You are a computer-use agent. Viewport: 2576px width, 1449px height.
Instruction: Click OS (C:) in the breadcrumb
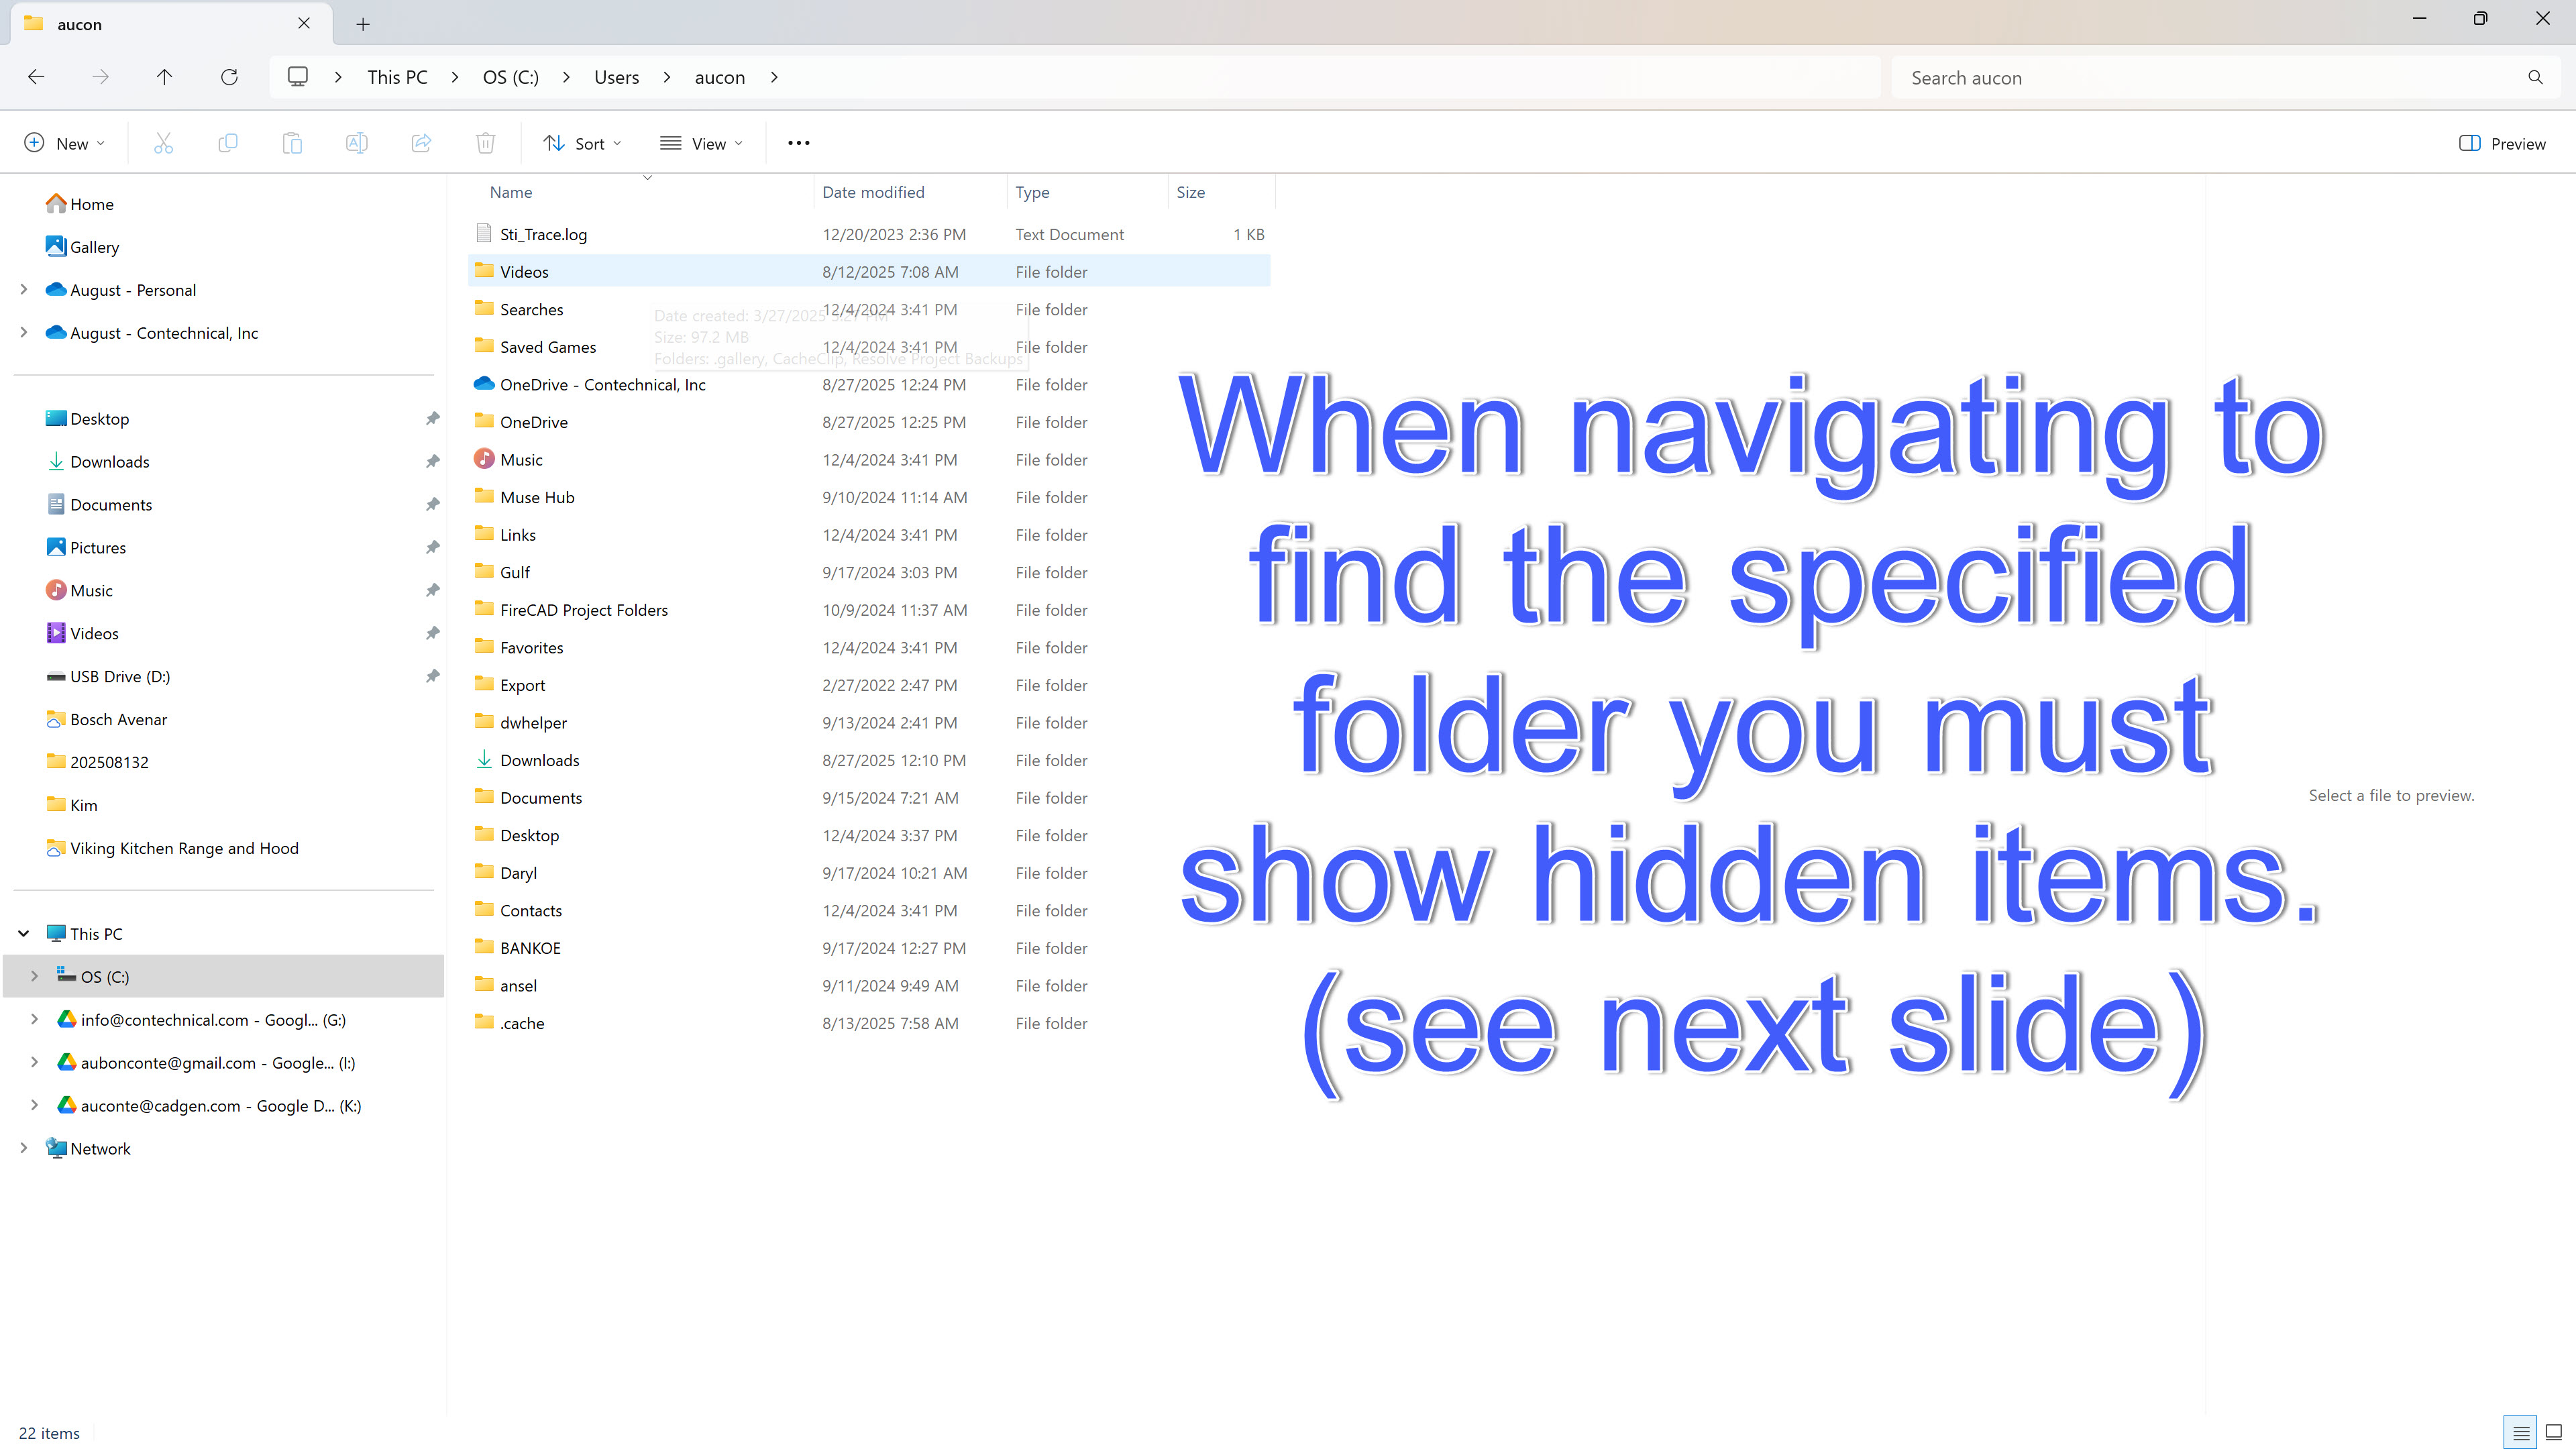click(x=510, y=77)
